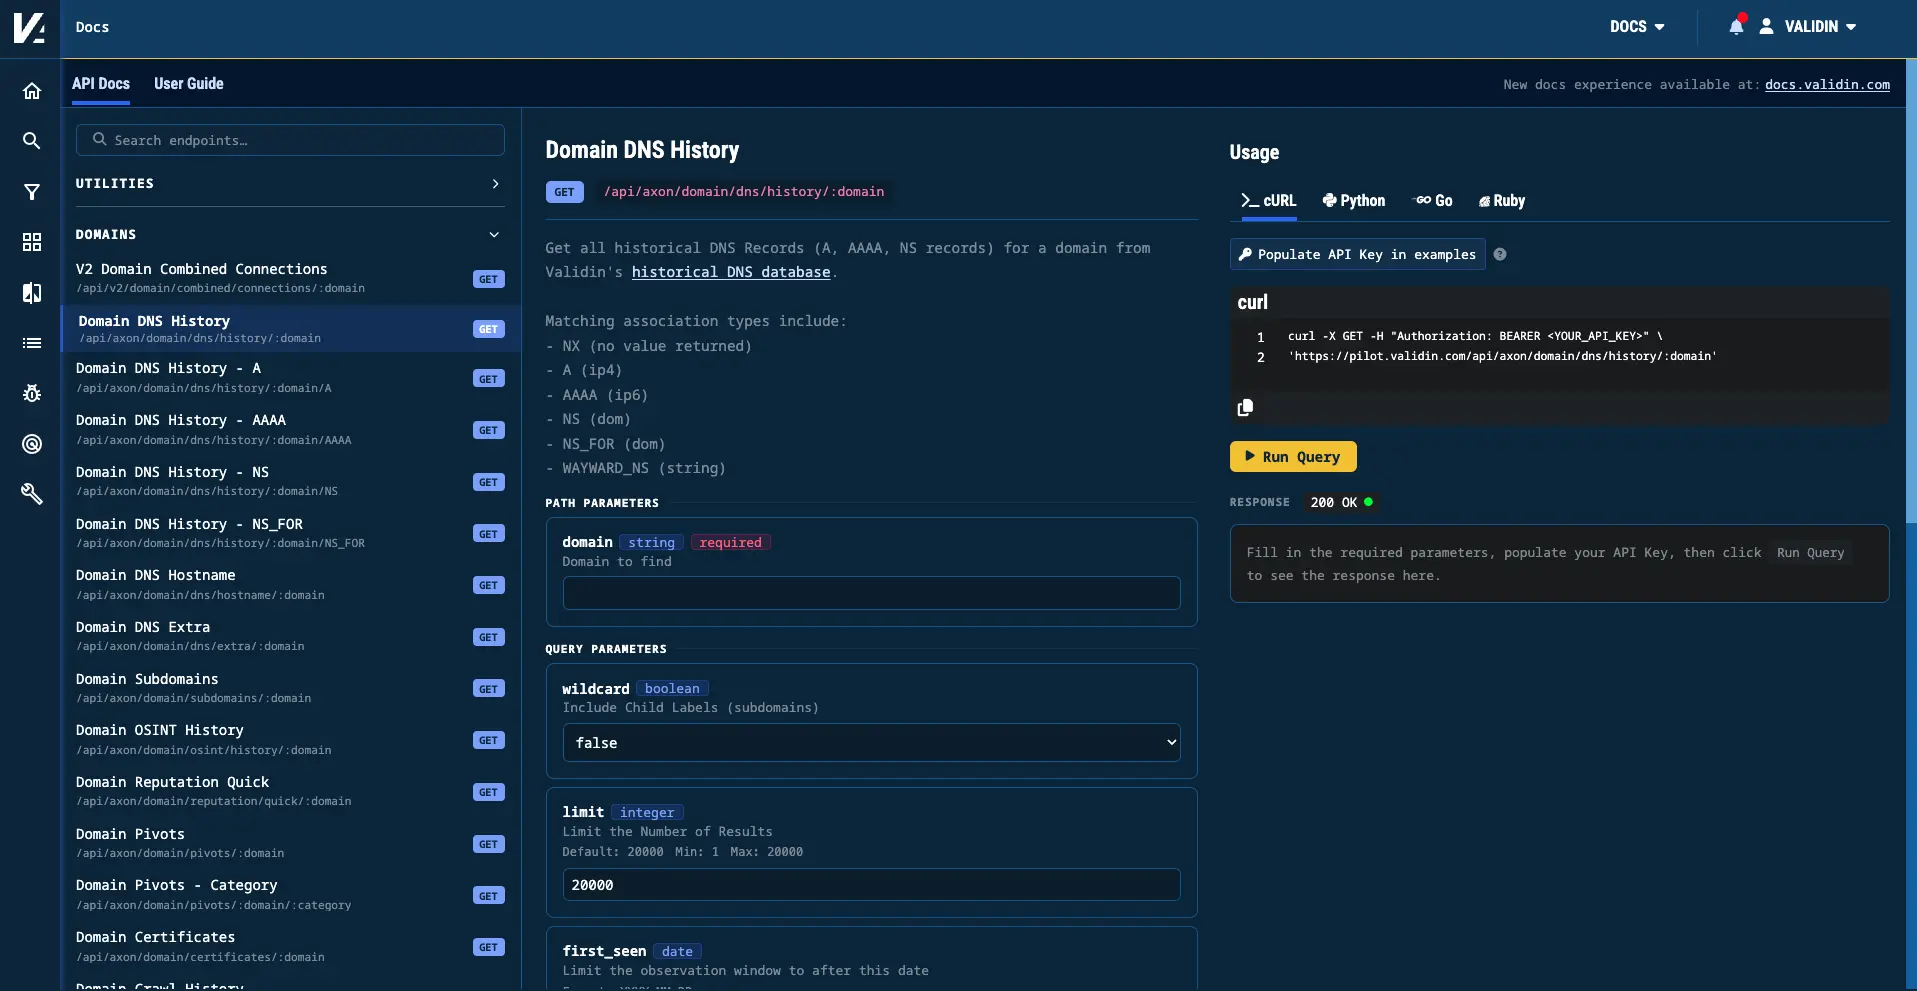Collapse the DOMAINS section
Screen dimensions: 1917x991
(x=290, y=234)
